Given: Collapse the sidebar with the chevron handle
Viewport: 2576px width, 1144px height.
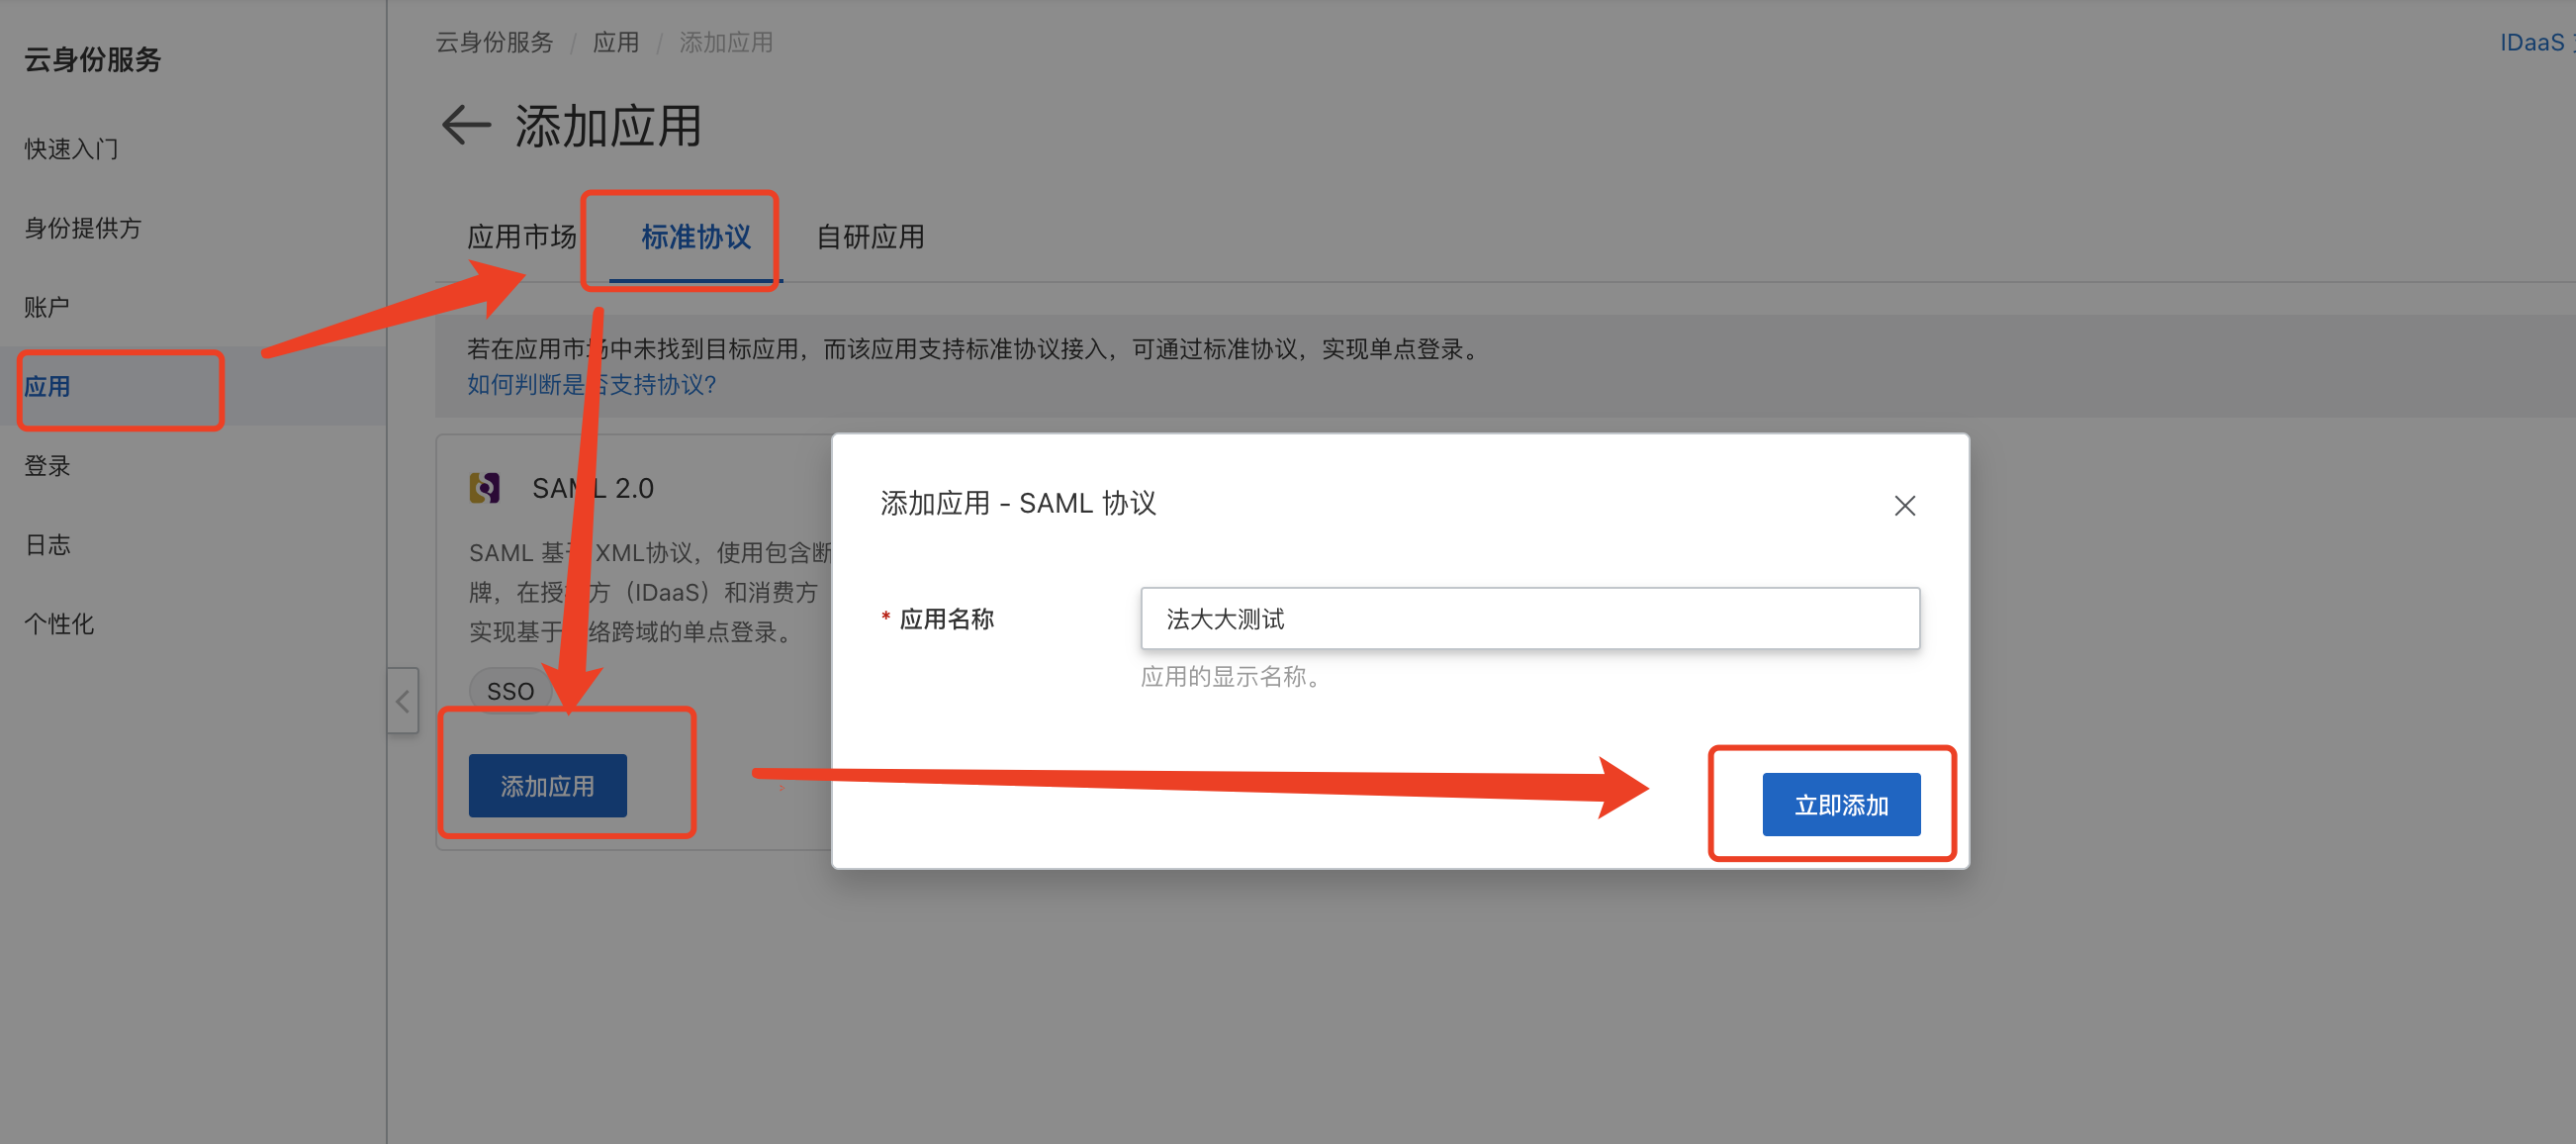Looking at the screenshot, I should tap(403, 701).
